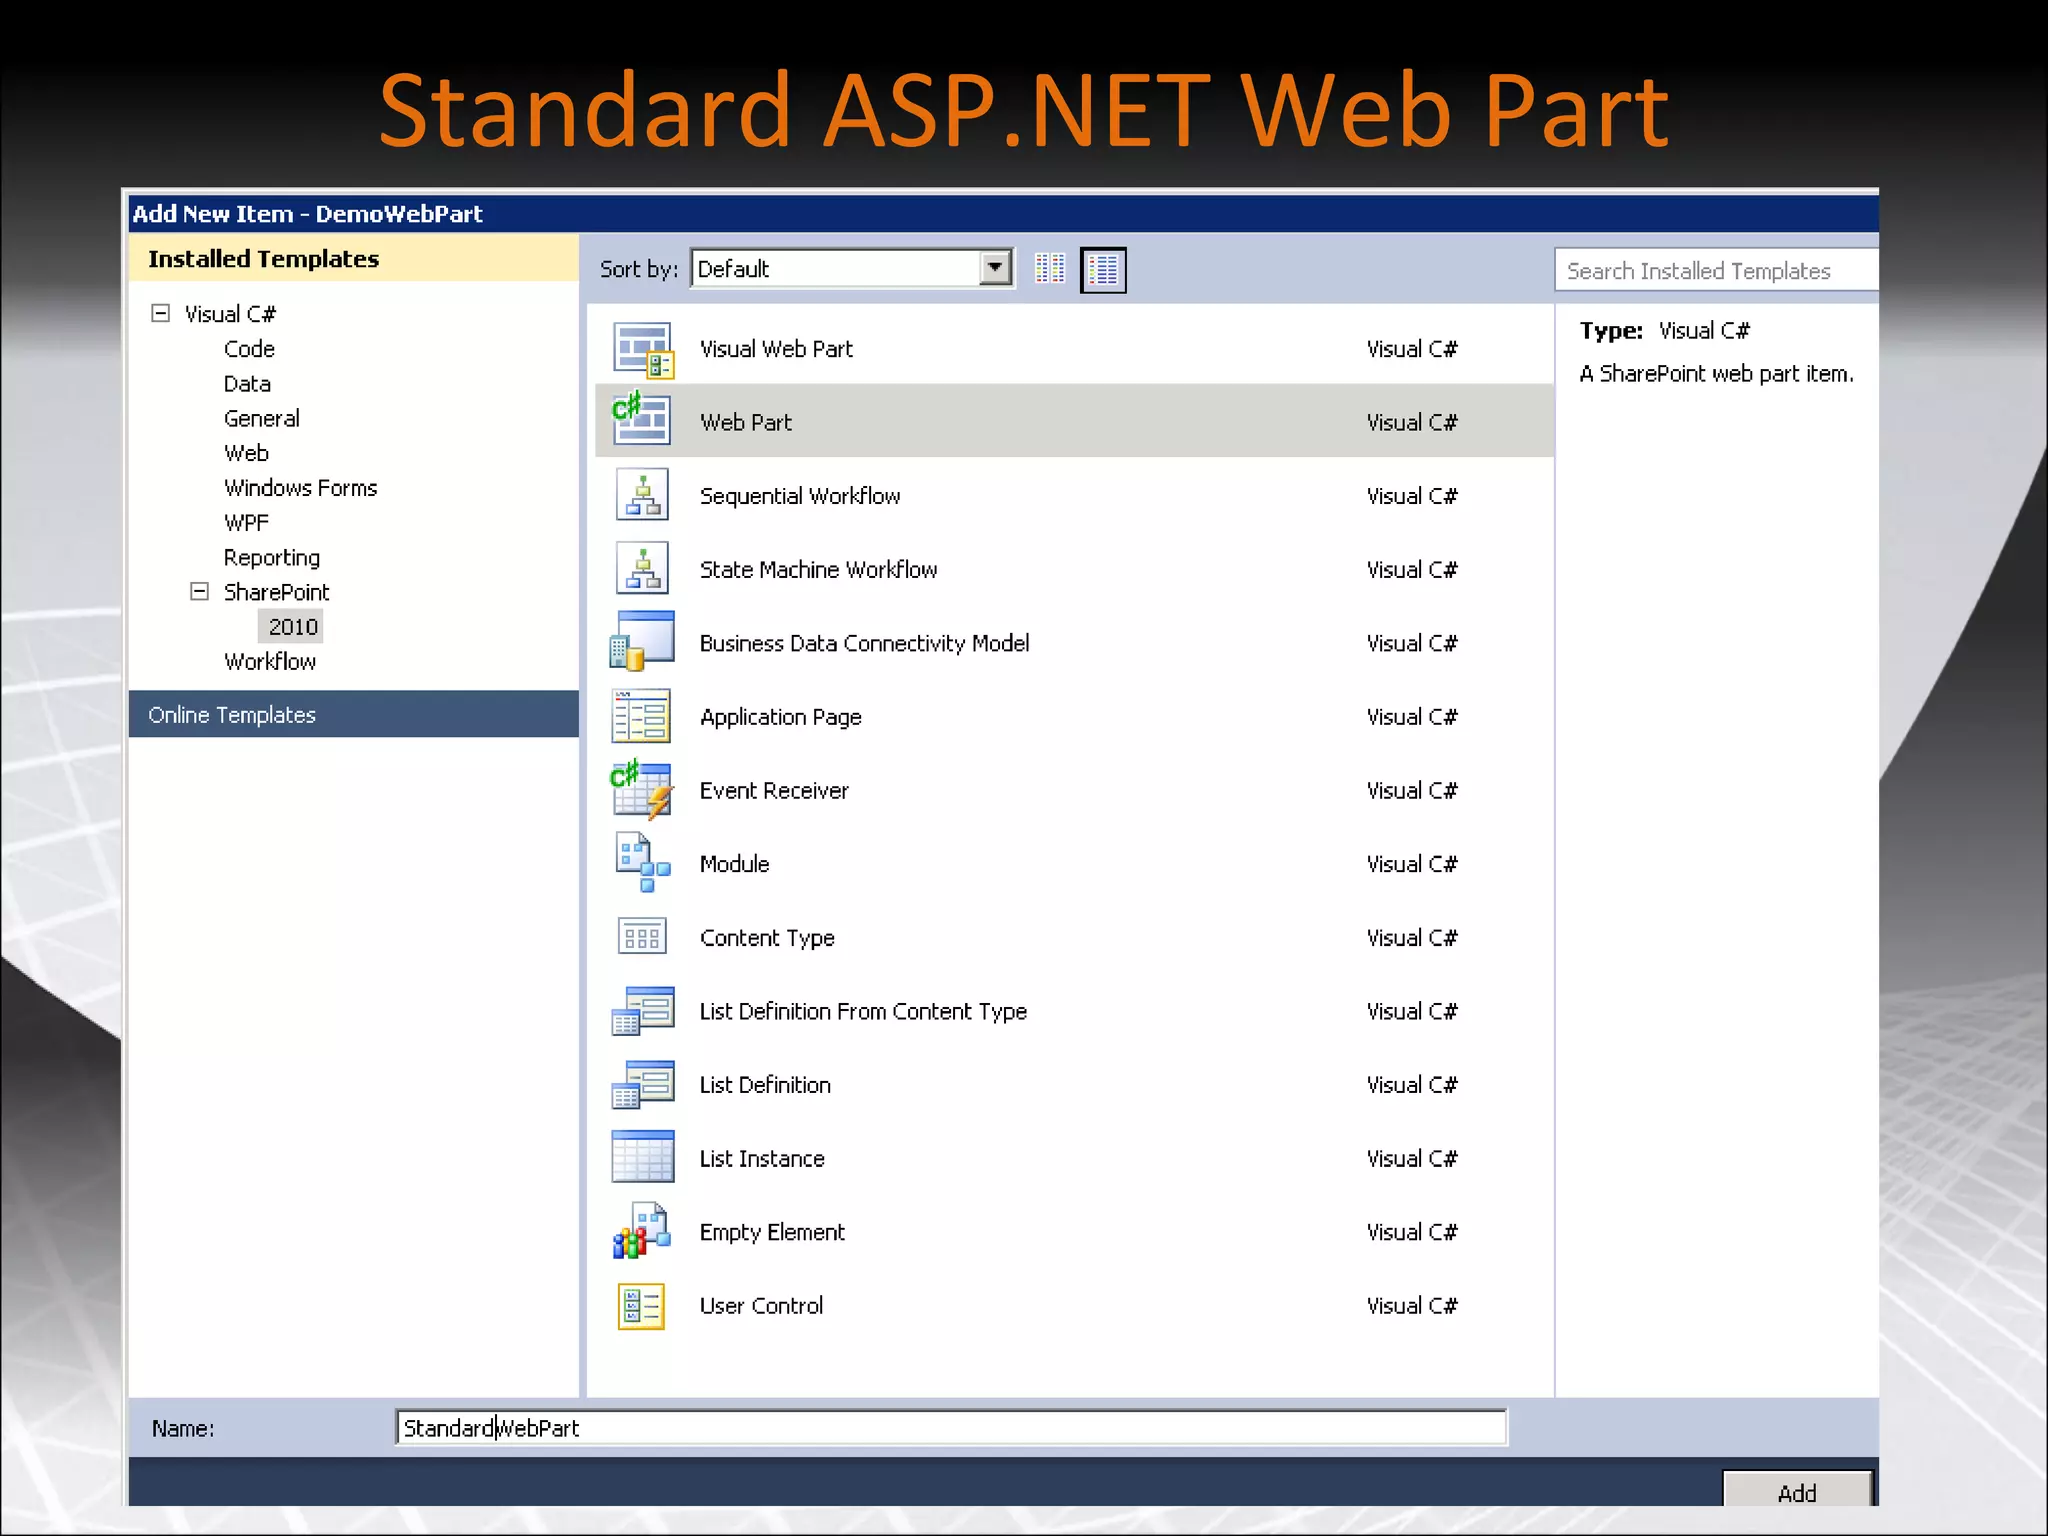Image resolution: width=2048 pixels, height=1536 pixels.
Task: Select the WPF category
Action: pos(246,523)
